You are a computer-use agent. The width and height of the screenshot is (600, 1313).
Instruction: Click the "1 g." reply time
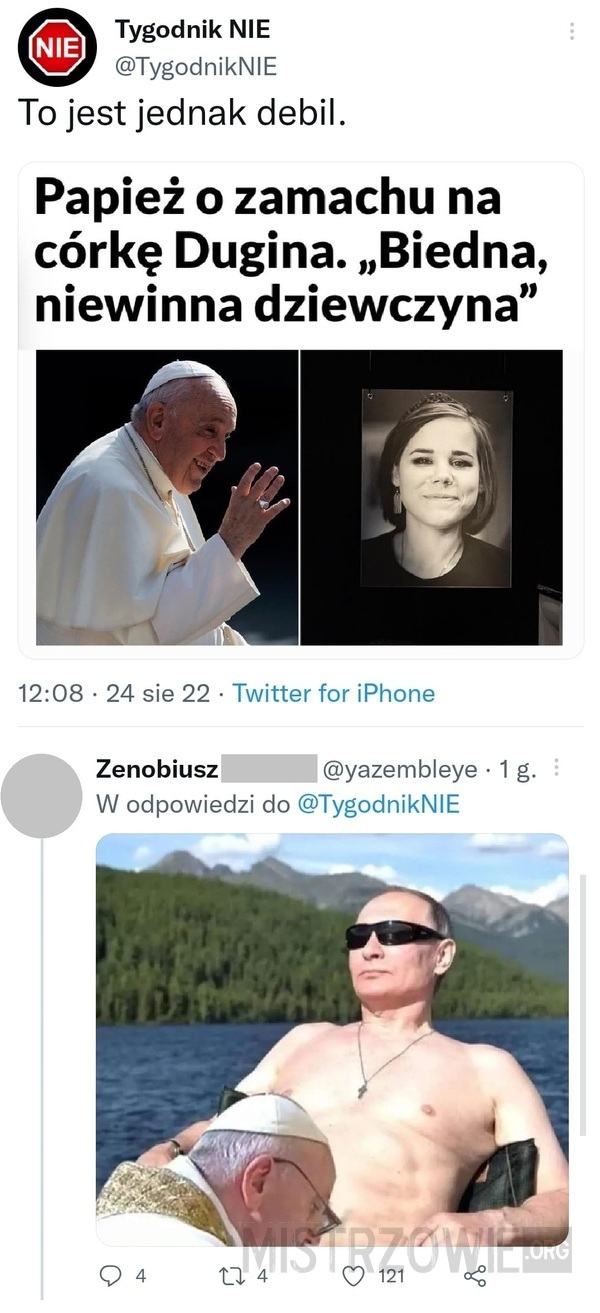tap(518, 770)
